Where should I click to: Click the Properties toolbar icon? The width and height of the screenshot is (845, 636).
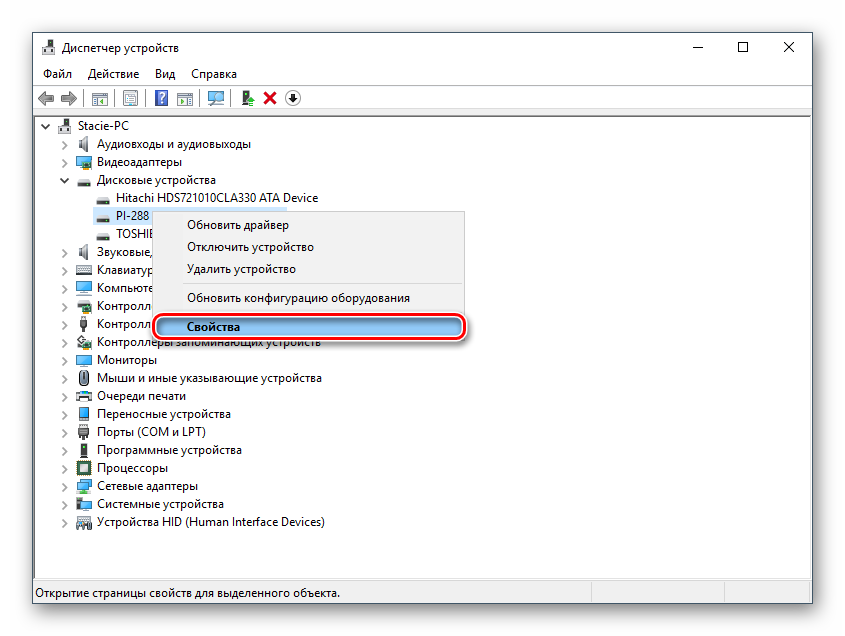(x=130, y=98)
